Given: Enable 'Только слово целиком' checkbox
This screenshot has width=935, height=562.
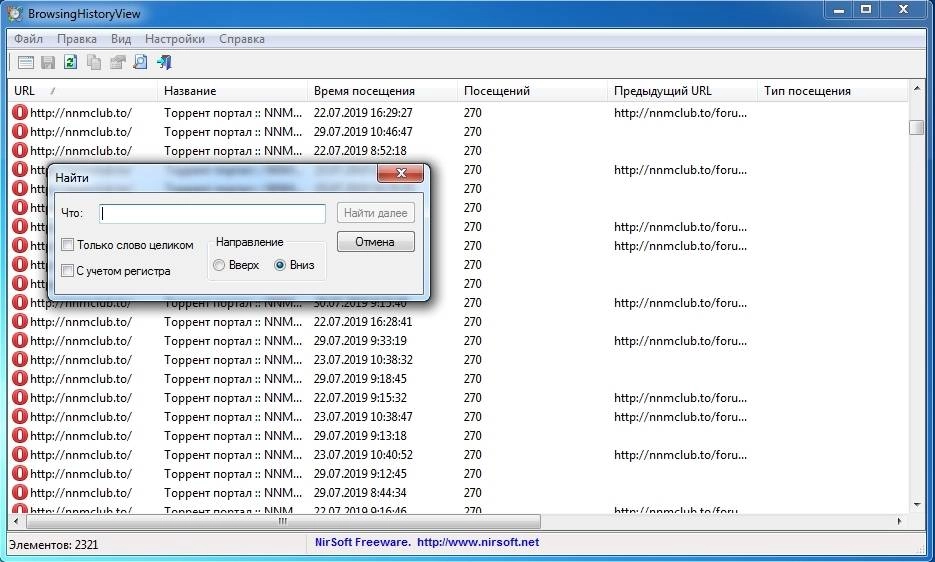Looking at the screenshot, I should (67, 245).
